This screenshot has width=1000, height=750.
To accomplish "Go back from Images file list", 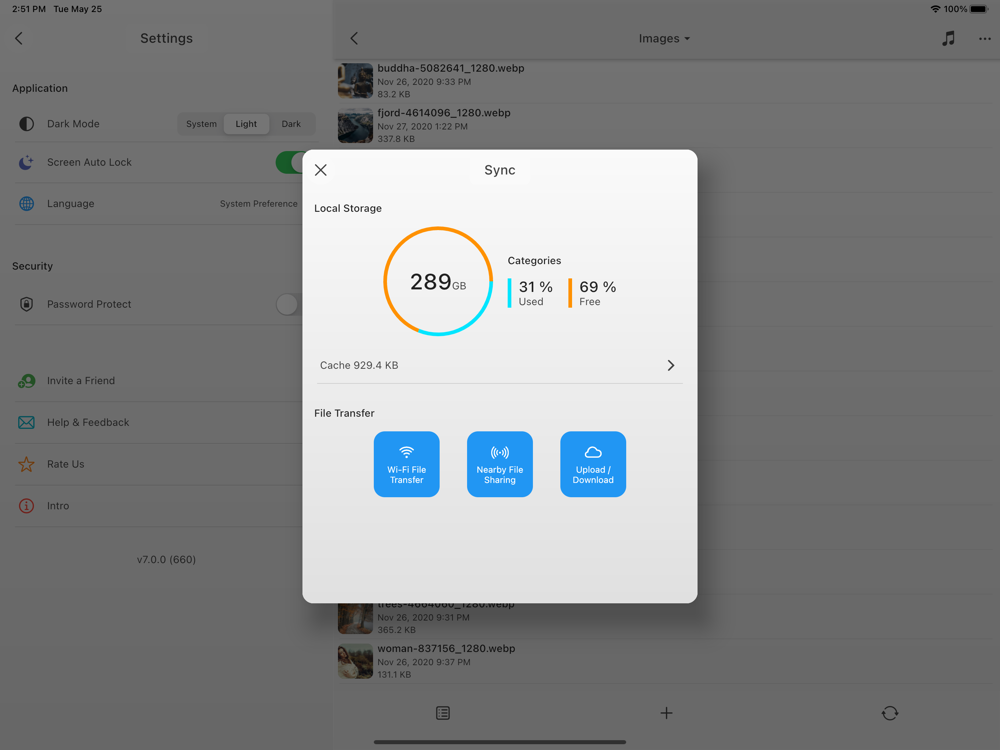I will tap(354, 38).
